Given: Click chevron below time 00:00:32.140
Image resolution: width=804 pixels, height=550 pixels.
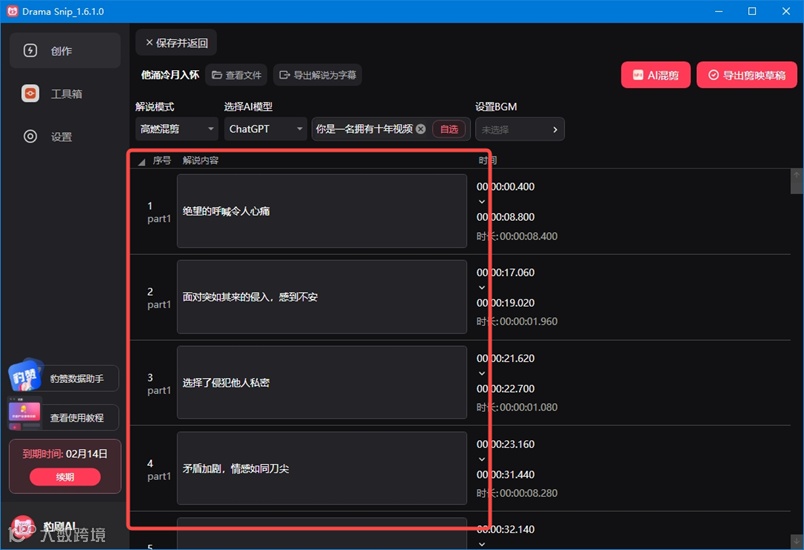Looking at the screenshot, I should point(481,544).
